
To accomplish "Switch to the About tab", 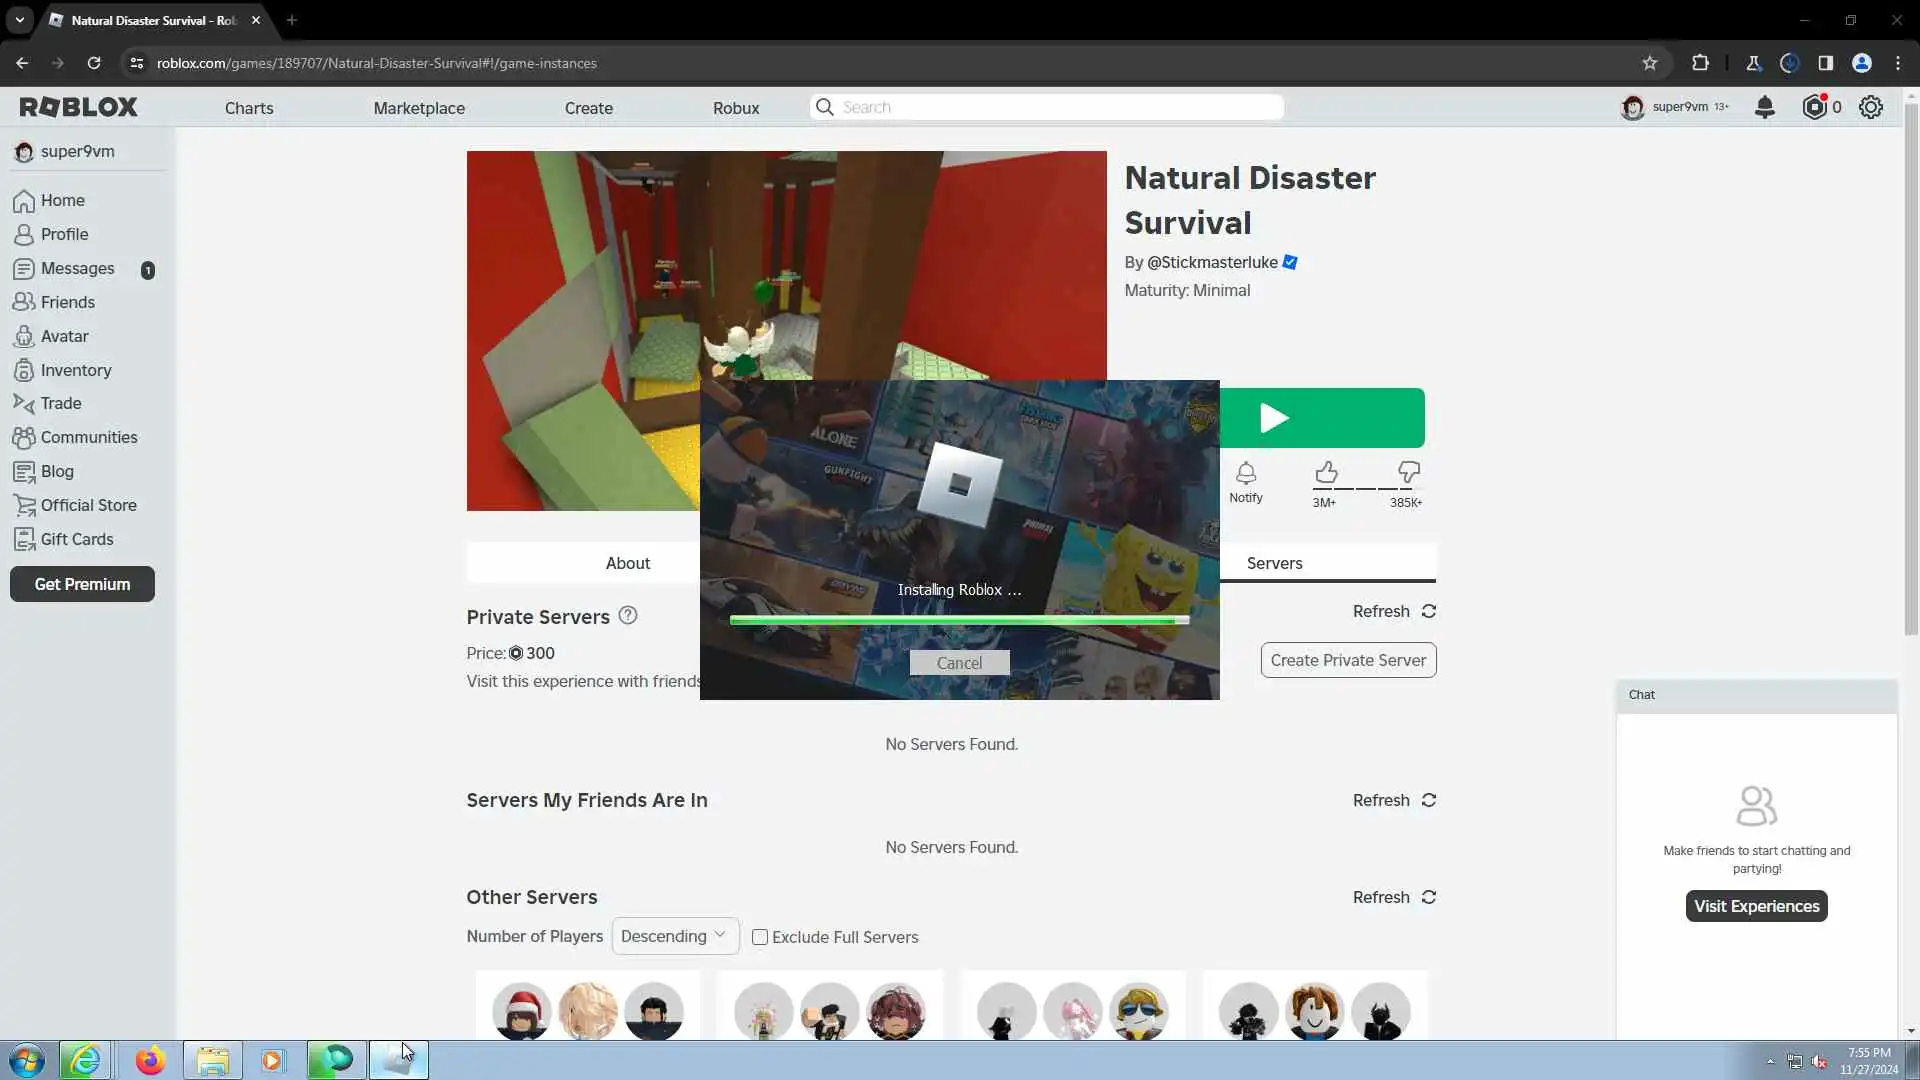I will tap(627, 563).
